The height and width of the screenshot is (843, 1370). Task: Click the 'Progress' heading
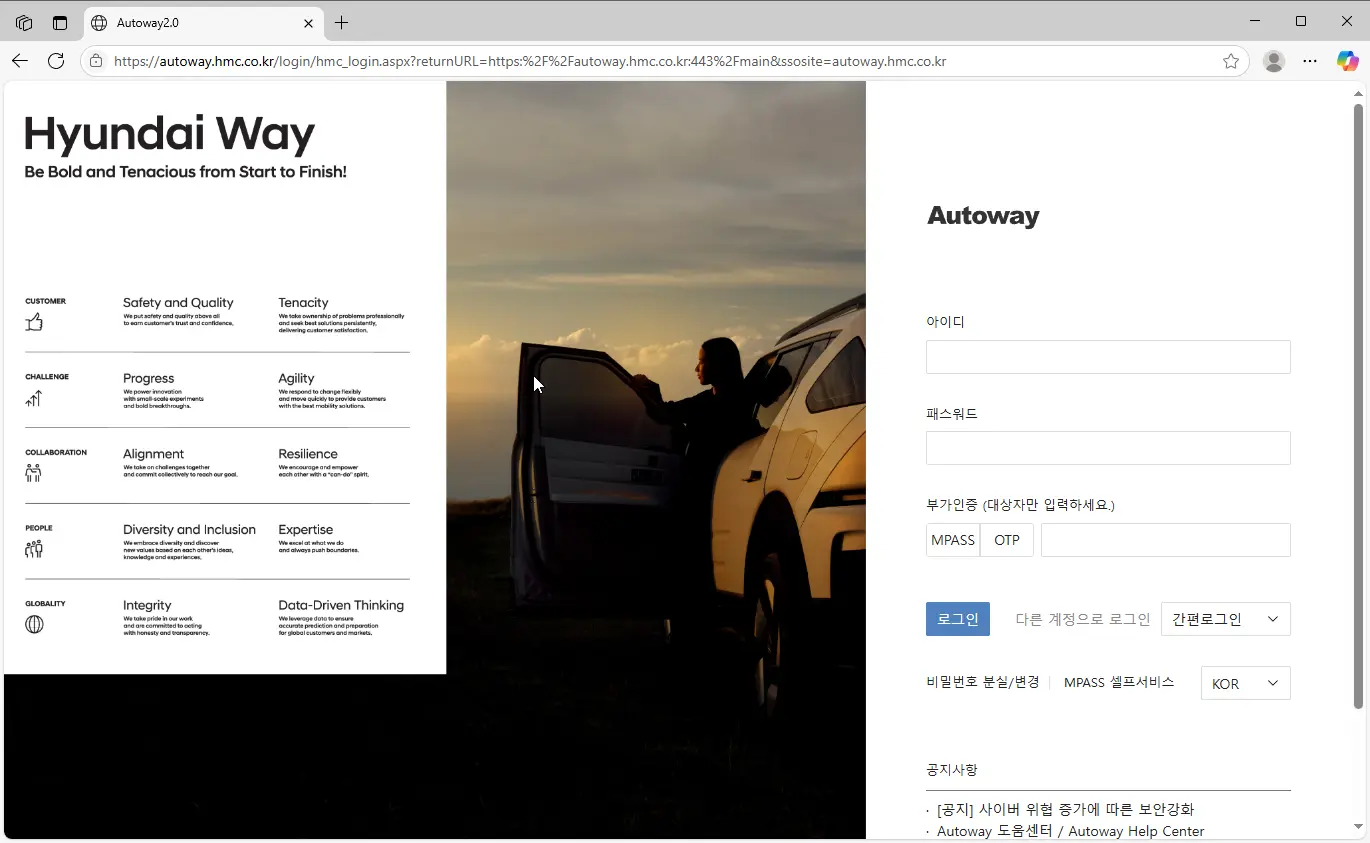click(x=148, y=378)
